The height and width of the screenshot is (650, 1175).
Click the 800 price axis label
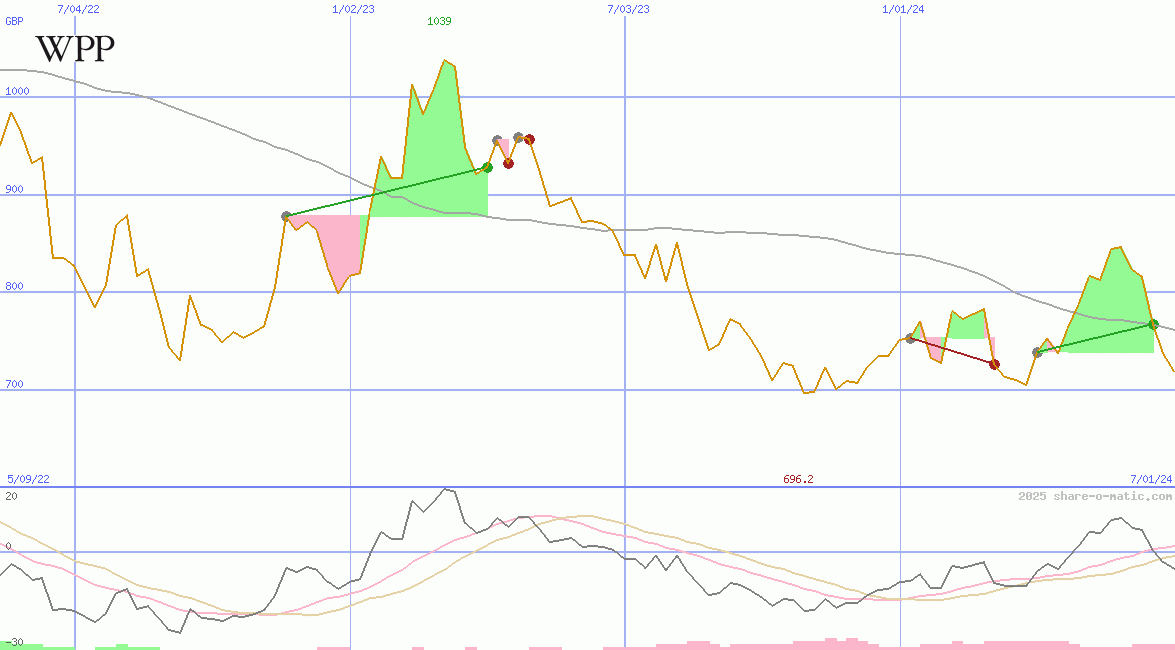(14, 286)
